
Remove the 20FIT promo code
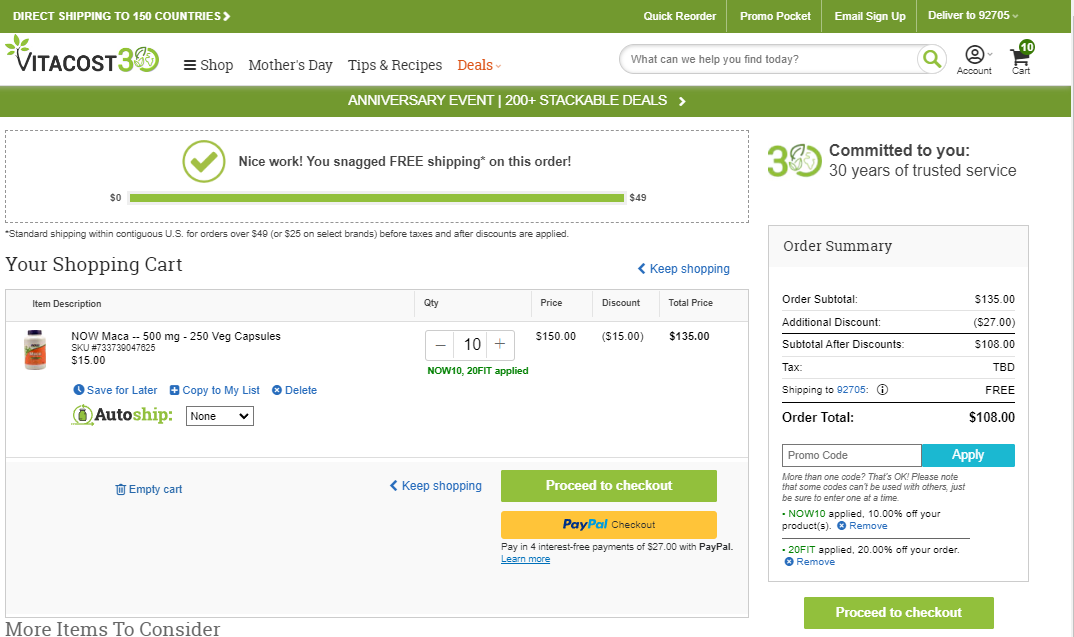[810, 562]
